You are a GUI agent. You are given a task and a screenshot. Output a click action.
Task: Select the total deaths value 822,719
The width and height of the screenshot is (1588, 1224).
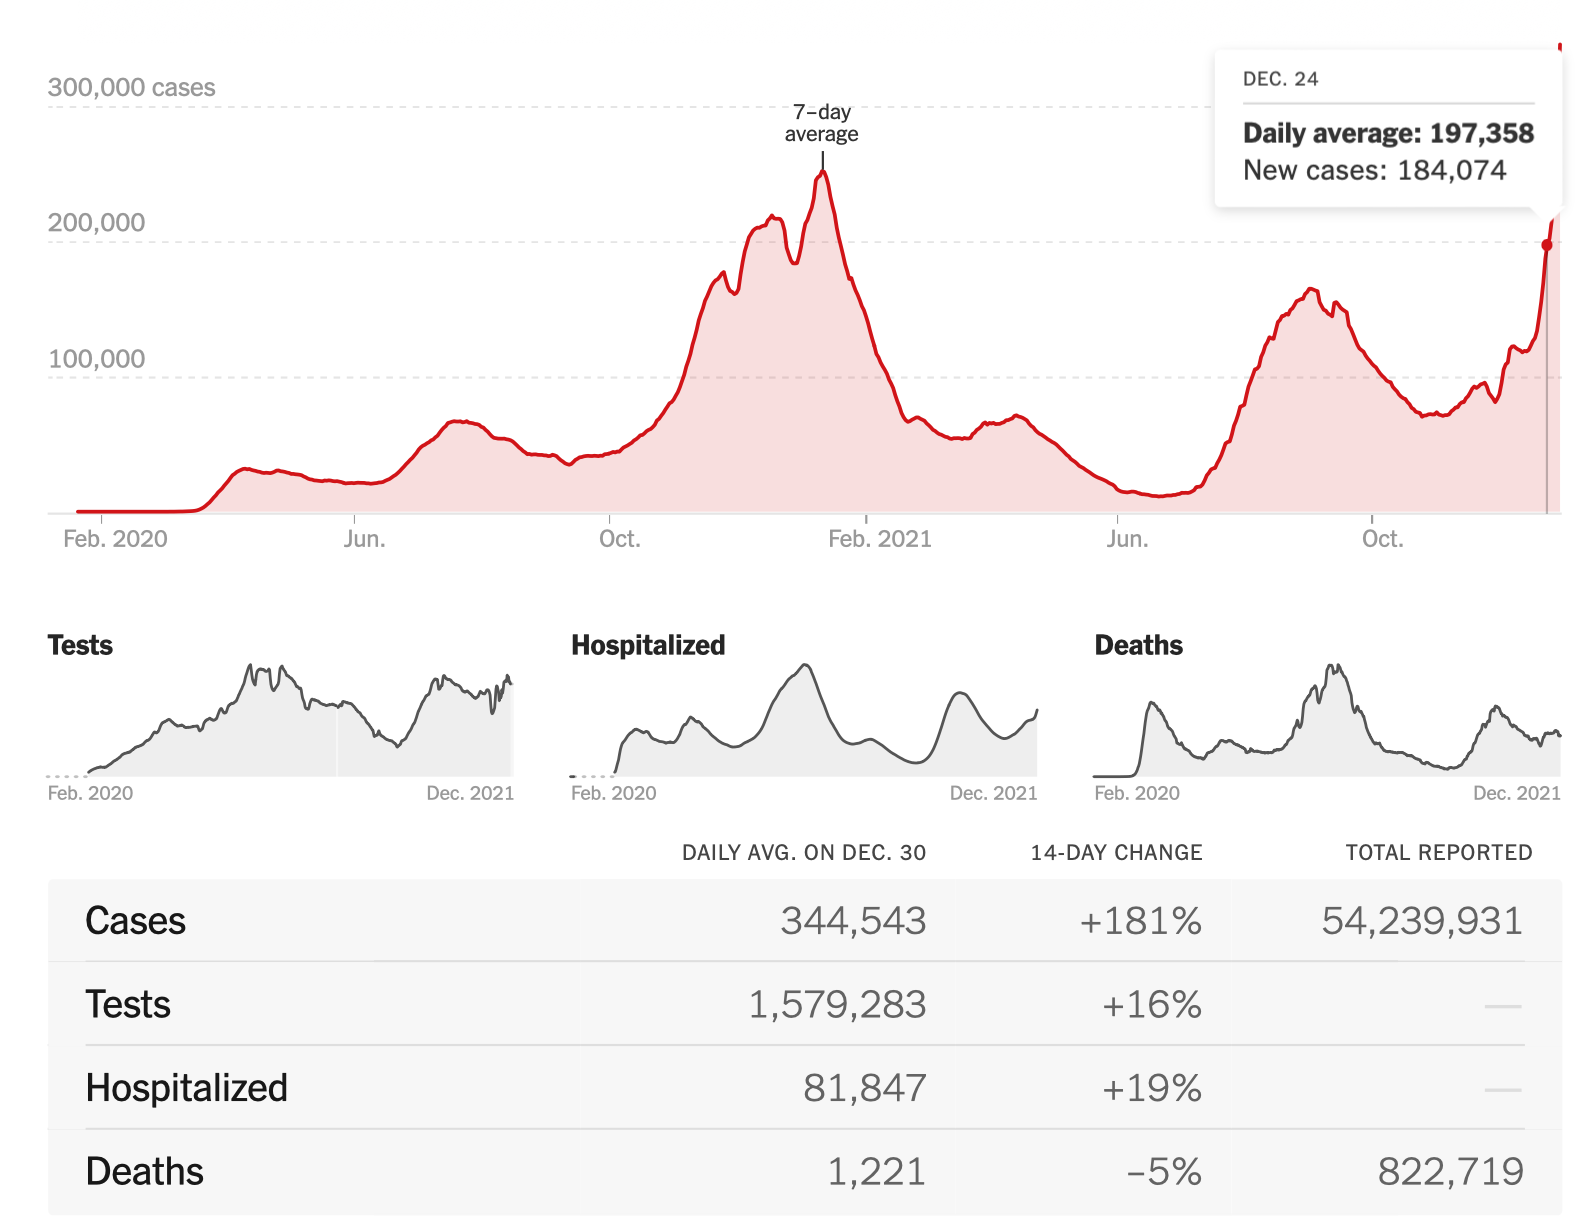point(1450,1171)
